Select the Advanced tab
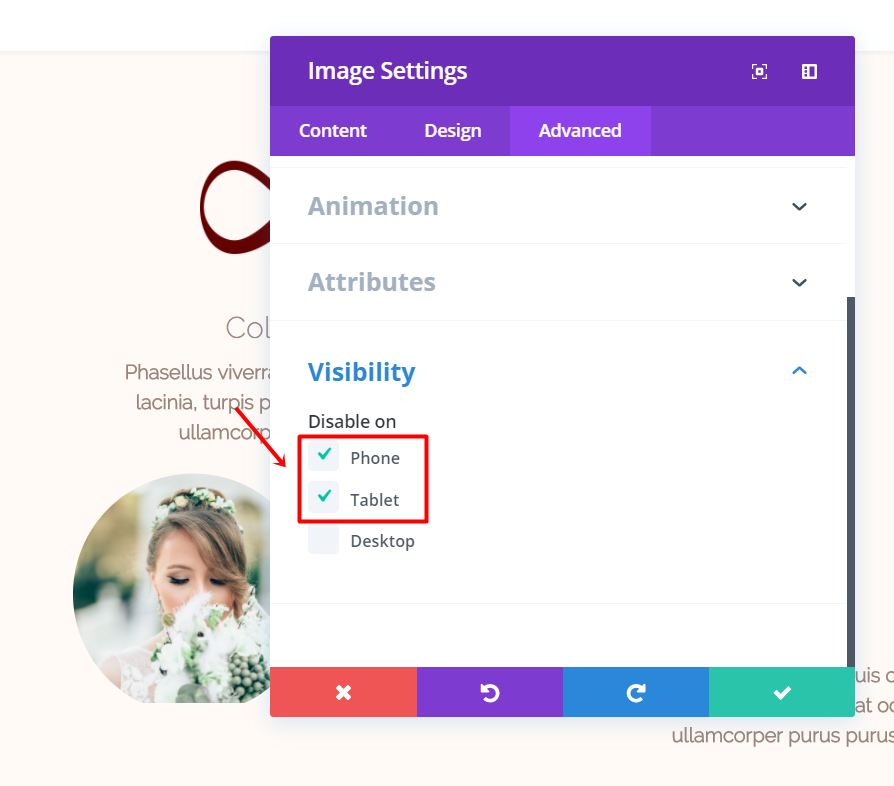 pyautogui.click(x=580, y=131)
